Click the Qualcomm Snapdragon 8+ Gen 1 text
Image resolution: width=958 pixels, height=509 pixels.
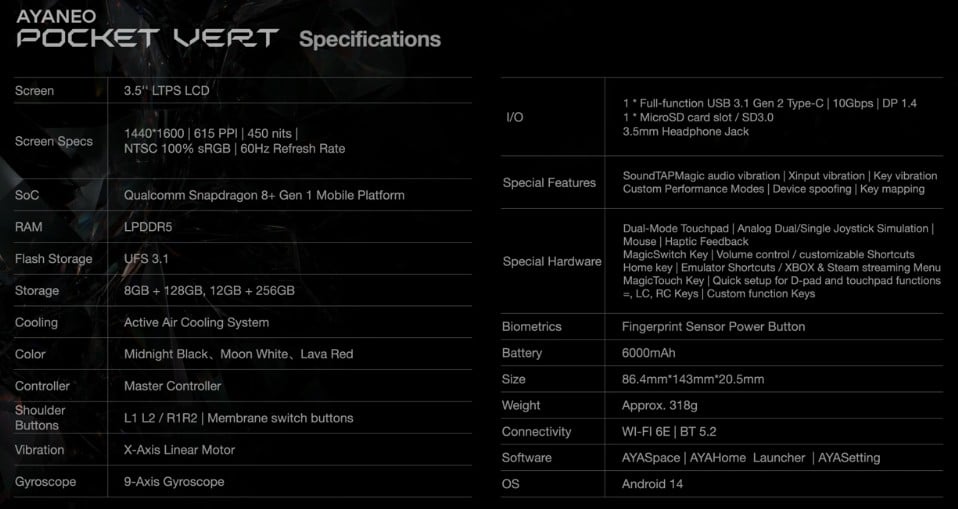point(264,195)
